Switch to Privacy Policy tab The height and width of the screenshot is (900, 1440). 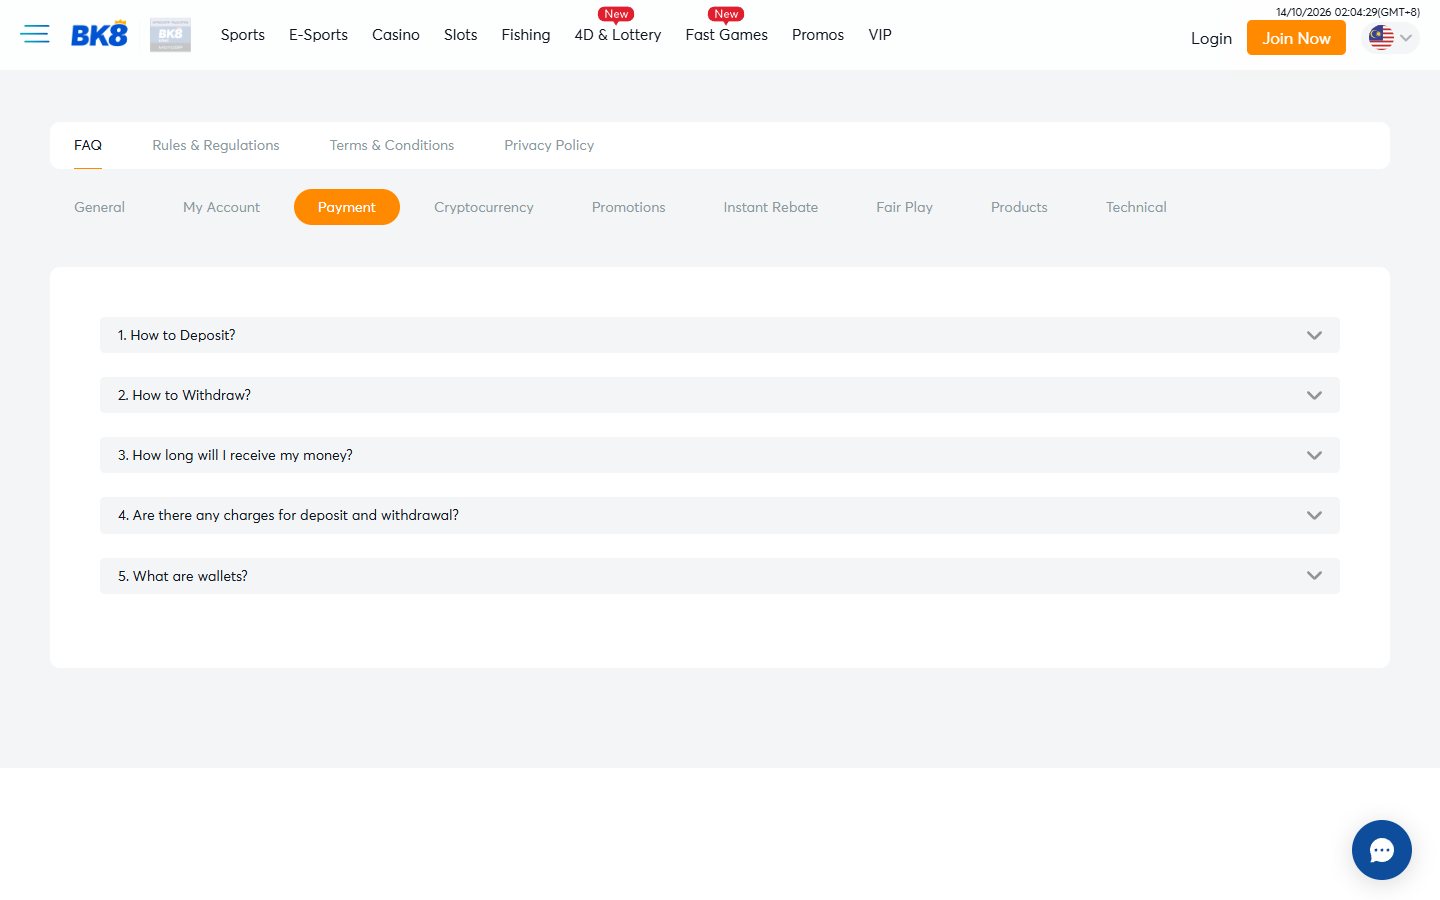549,145
